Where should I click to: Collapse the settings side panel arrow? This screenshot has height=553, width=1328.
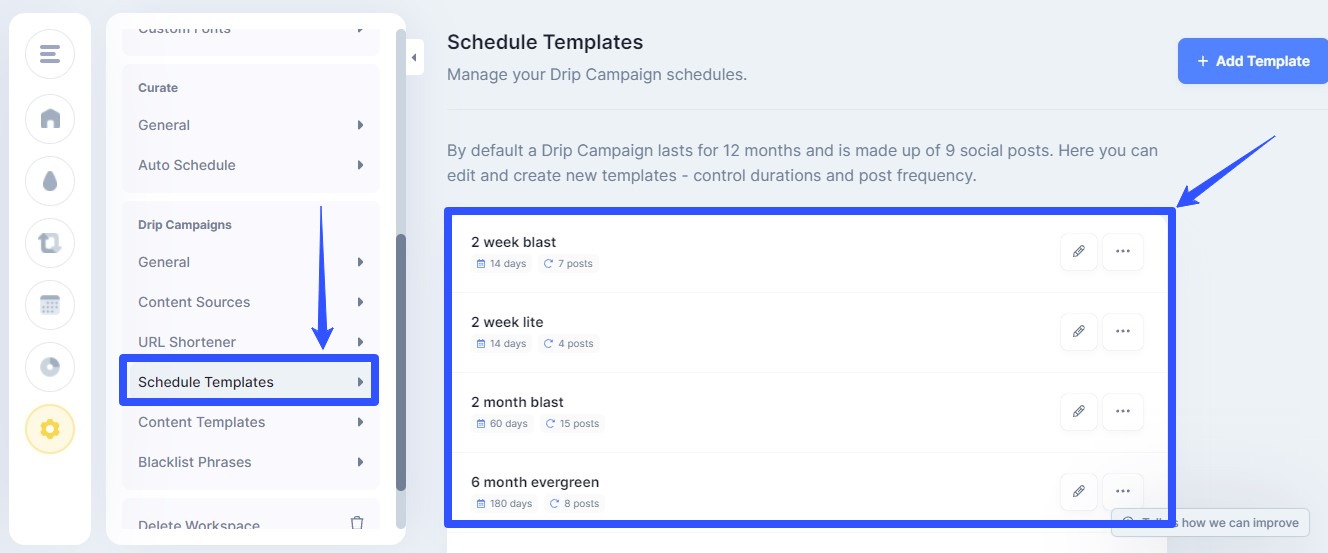[x=414, y=58]
